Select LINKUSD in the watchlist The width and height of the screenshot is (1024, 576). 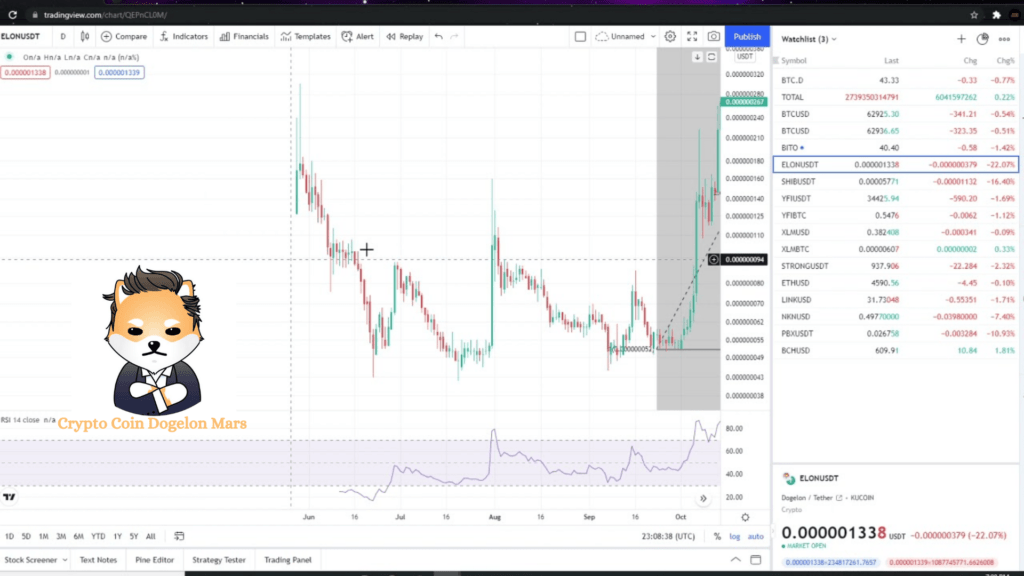tap(895, 300)
